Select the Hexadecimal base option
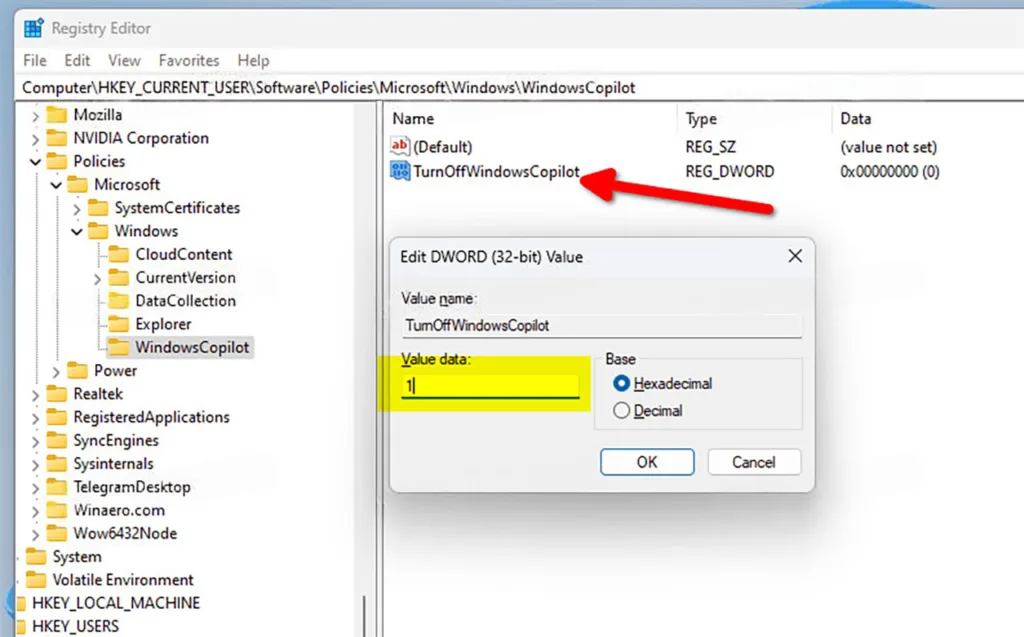Screen dimensions: 1024x637 622,384
